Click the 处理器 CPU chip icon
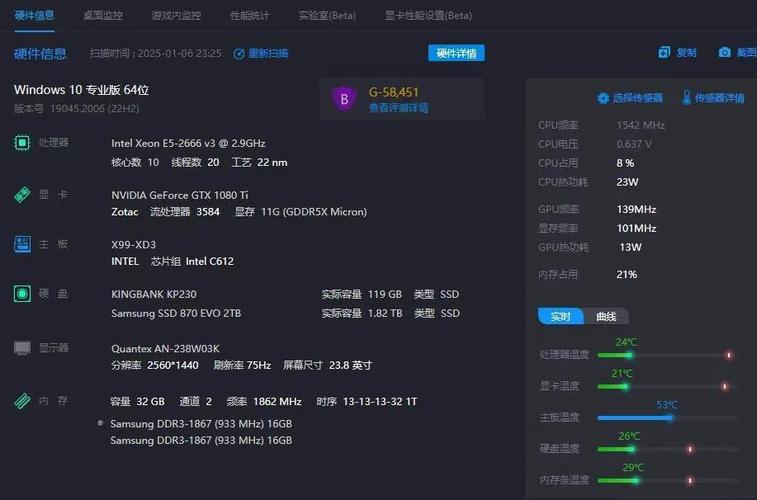 click(x=22, y=142)
